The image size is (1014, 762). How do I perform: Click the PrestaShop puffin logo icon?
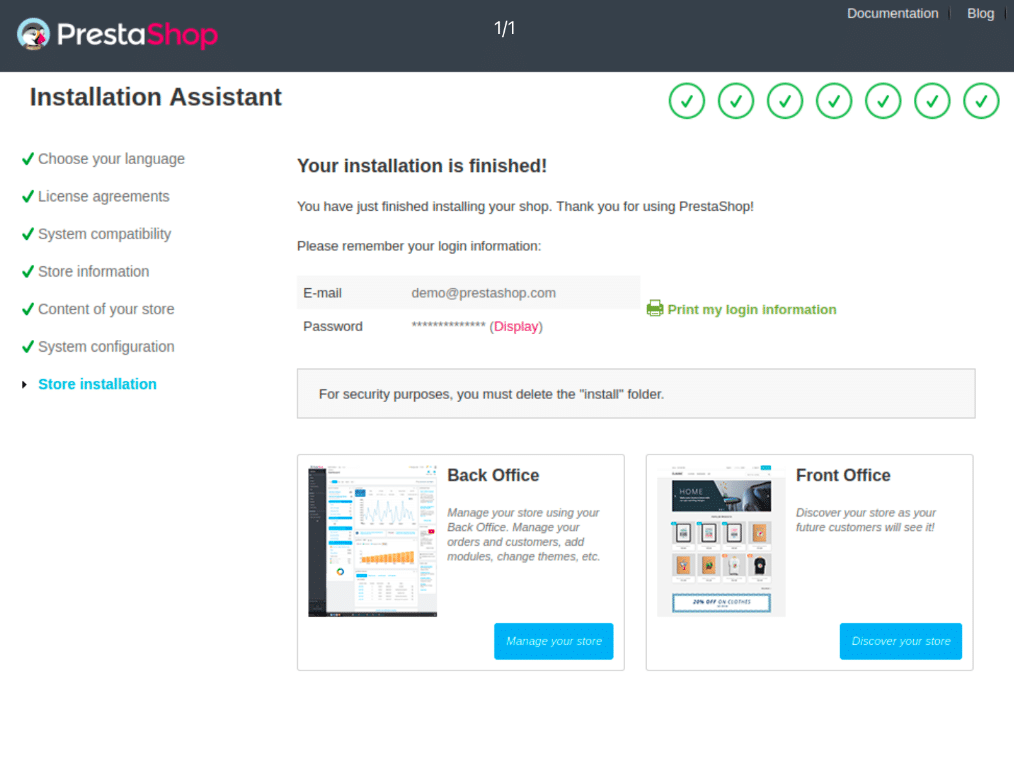(x=33, y=34)
